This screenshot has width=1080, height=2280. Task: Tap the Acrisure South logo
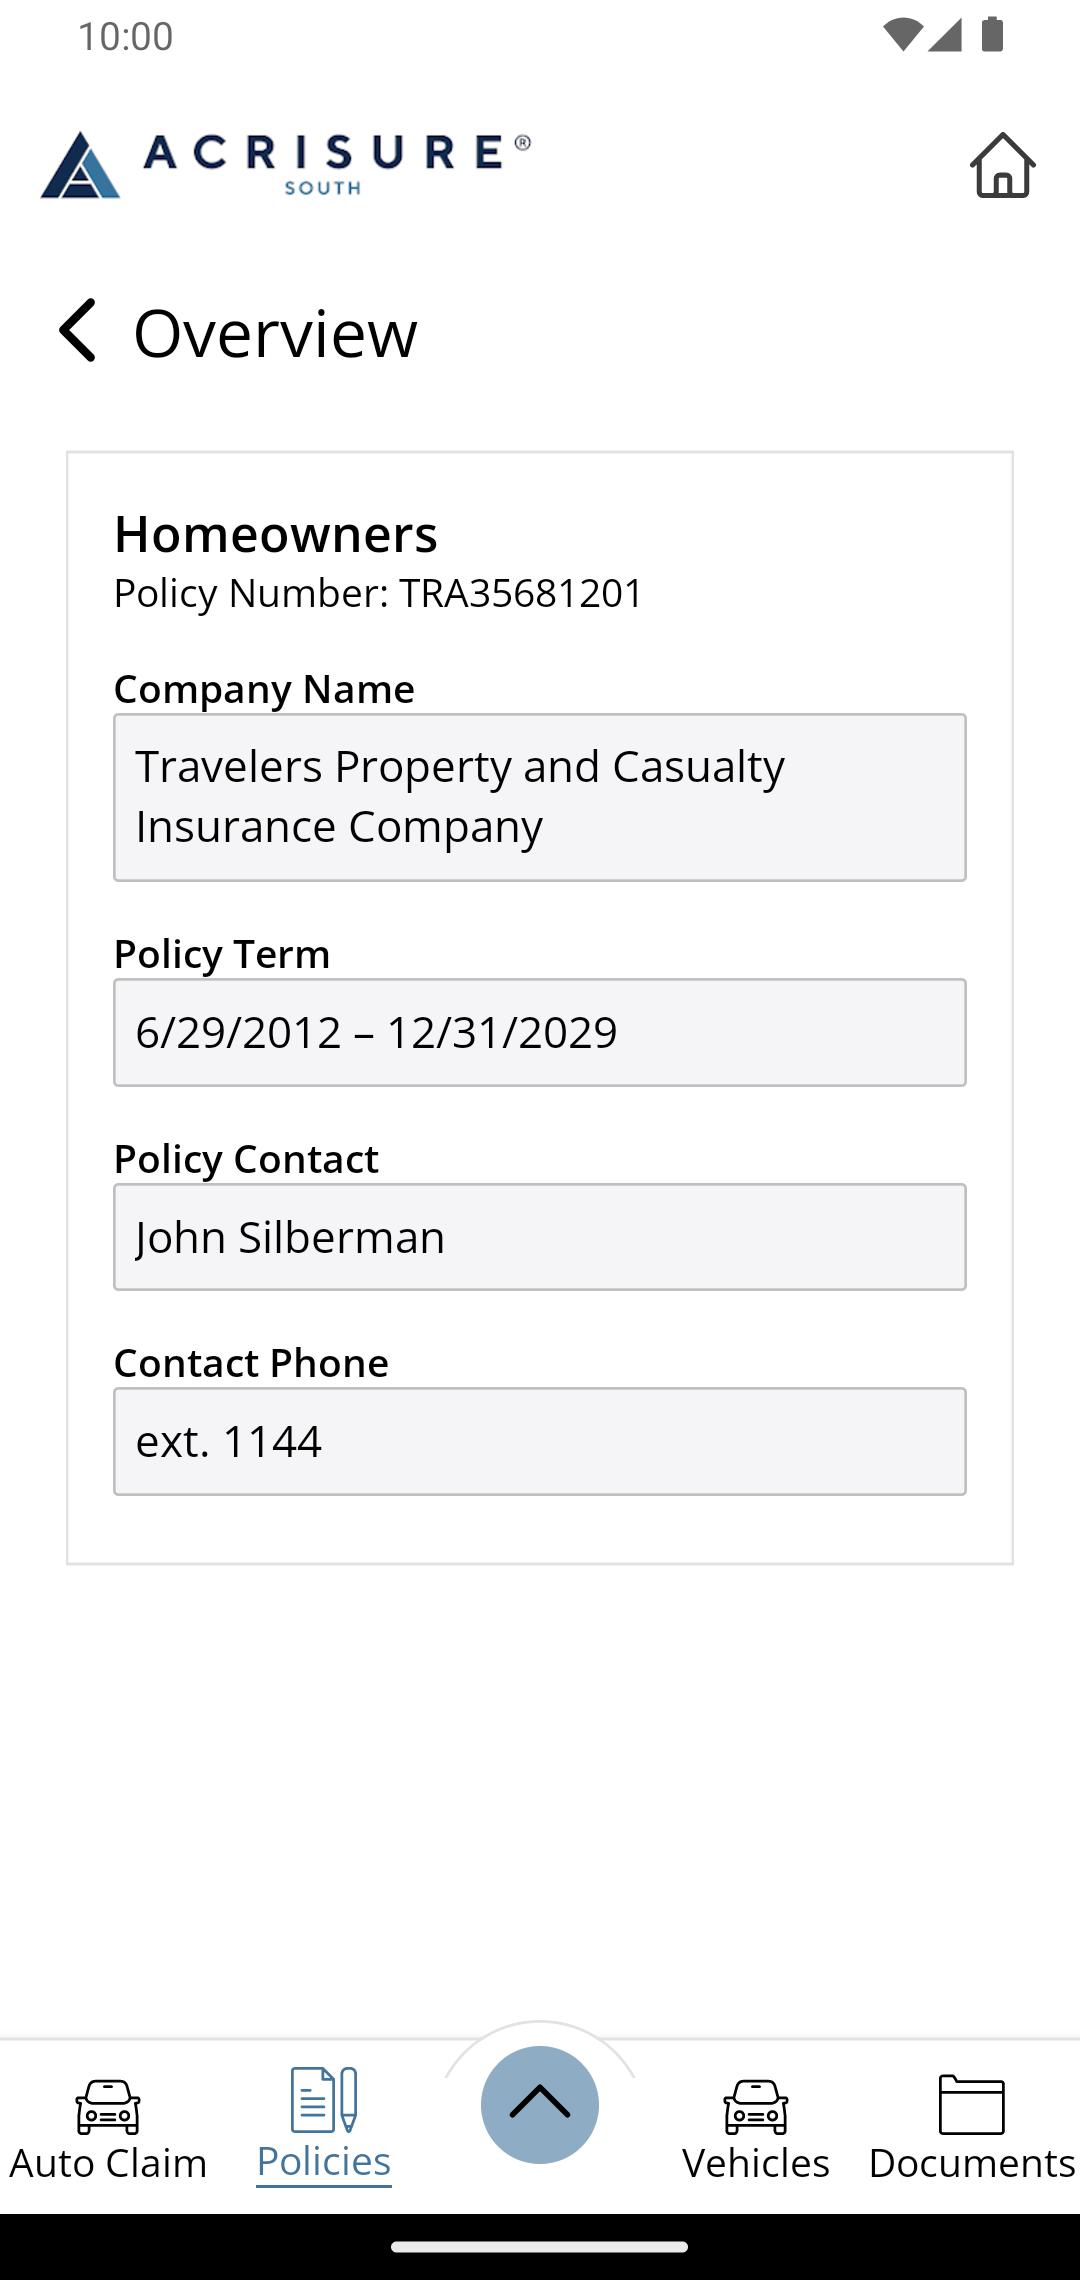[286, 164]
